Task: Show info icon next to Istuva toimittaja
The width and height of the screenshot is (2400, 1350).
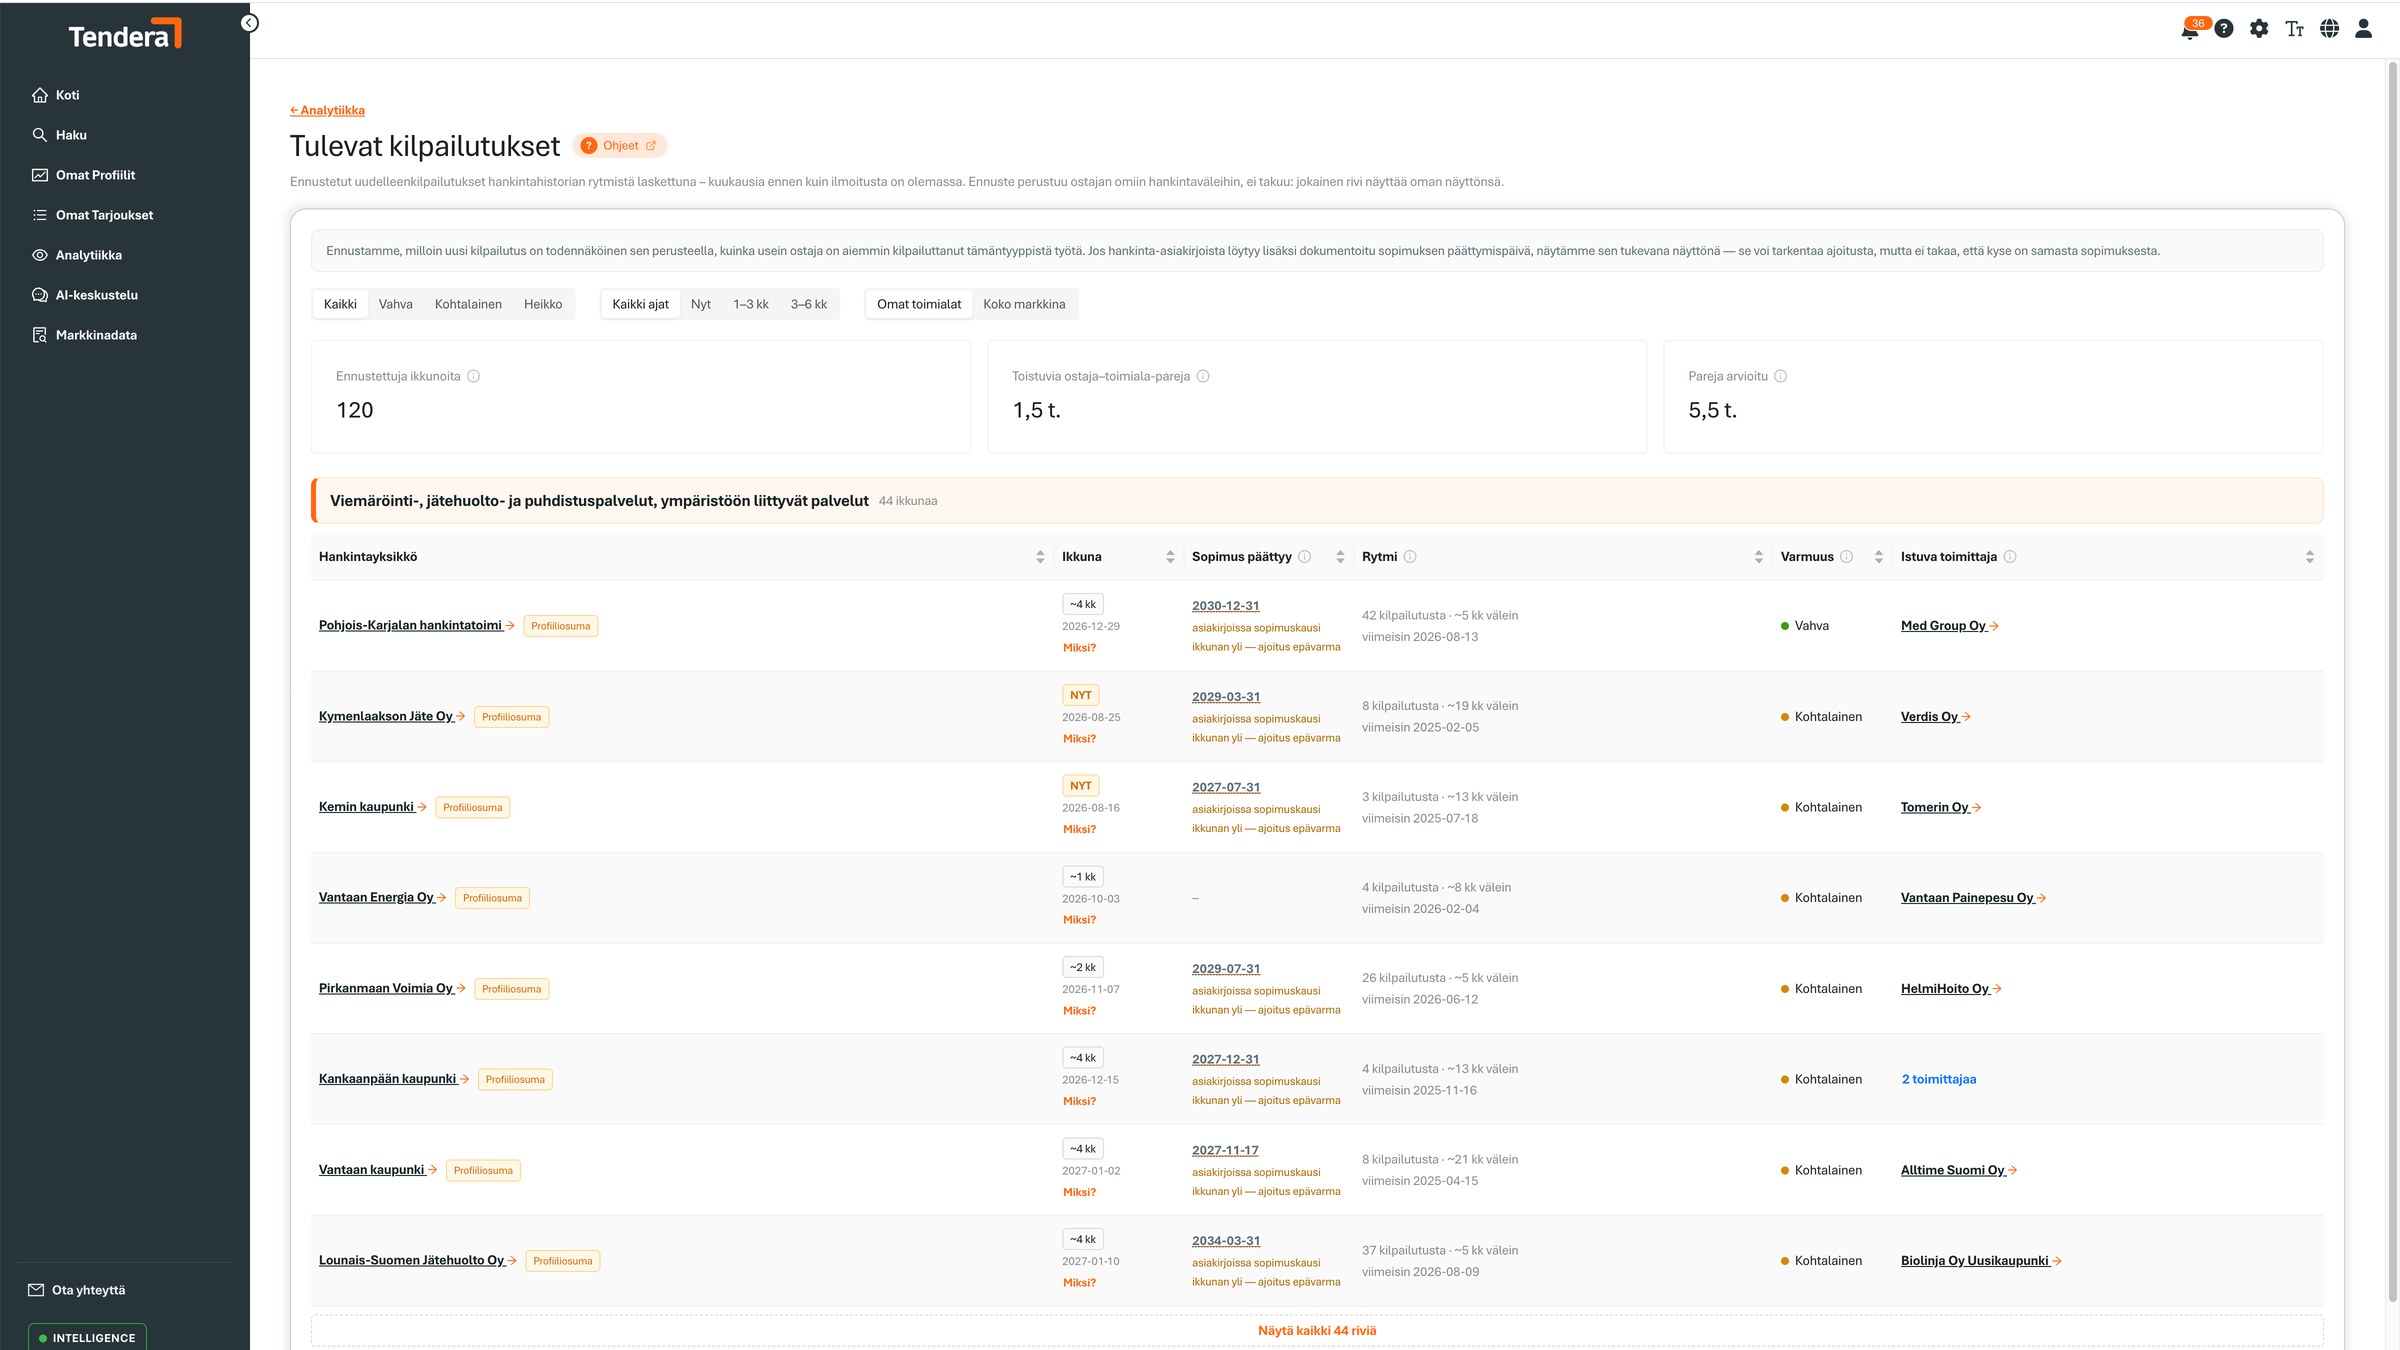Action: click(x=2010, y=557)
